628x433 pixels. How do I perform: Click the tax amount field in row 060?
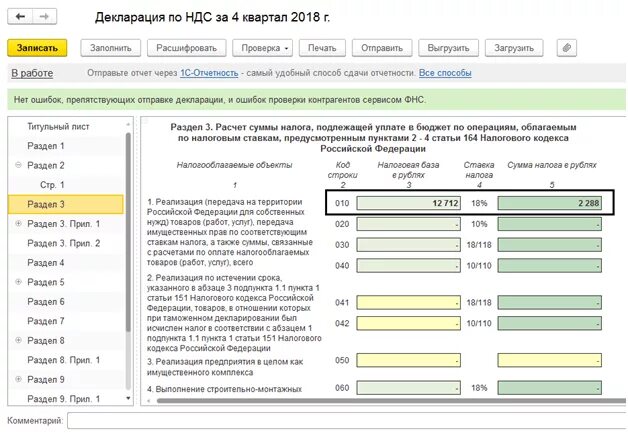click(550, 388)
